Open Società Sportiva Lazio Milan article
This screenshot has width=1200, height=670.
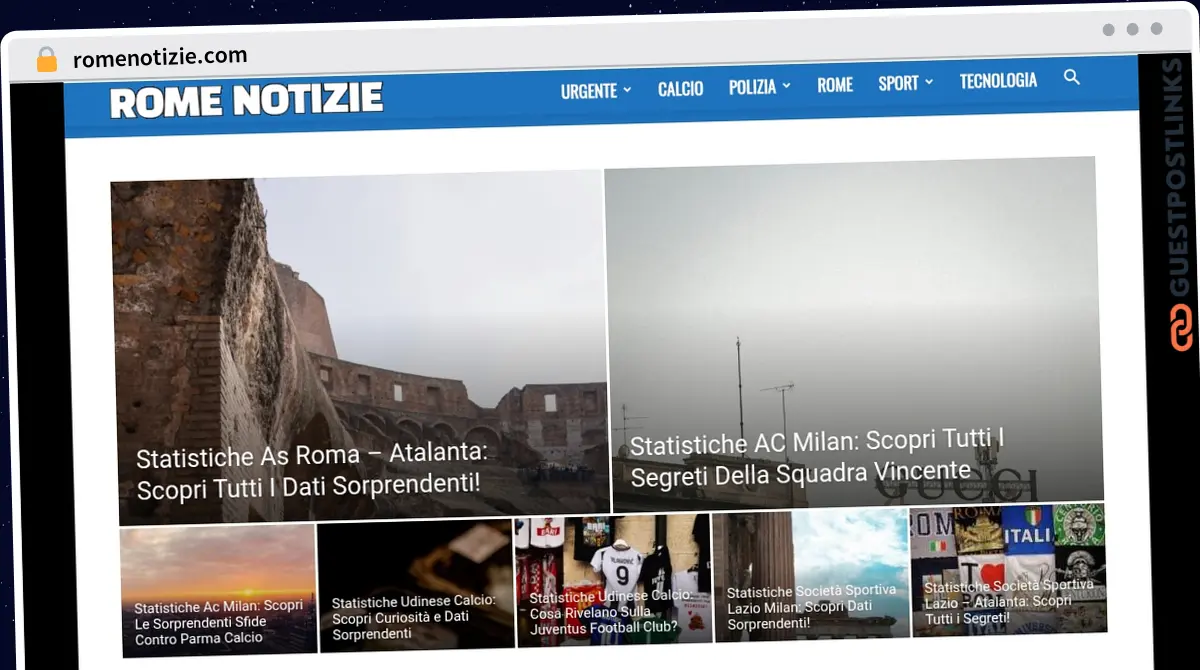(x=810, y=607)
